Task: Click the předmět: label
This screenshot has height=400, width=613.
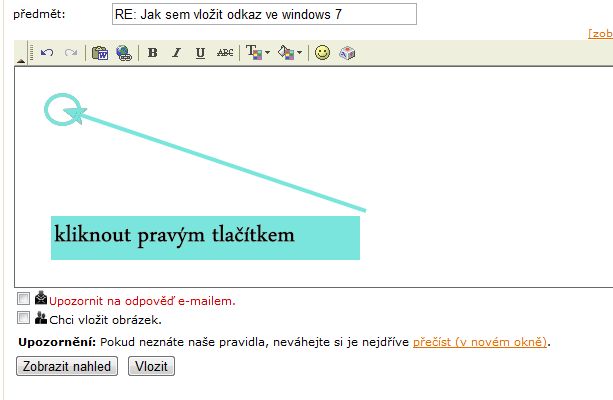Action: [x=39, y=14]
